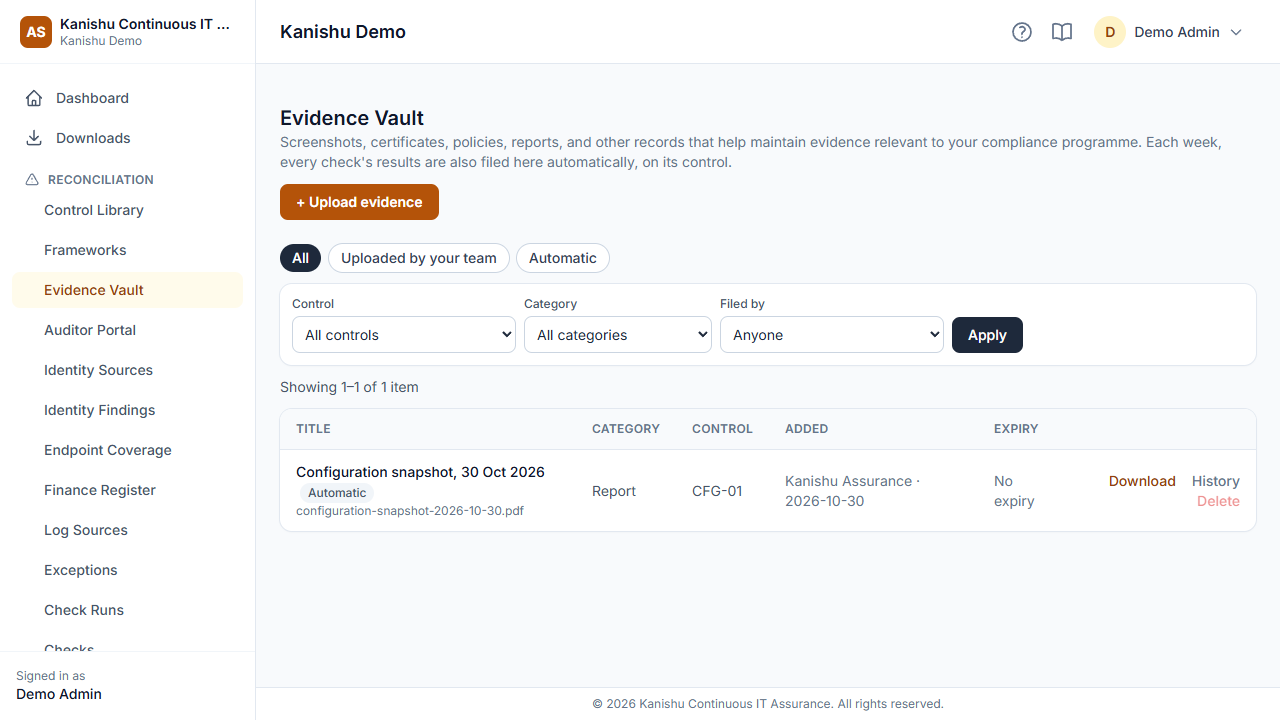Go to Endpoint Coverage
This screenshot has height=720, width=1280.
click(x=128, y=450)
